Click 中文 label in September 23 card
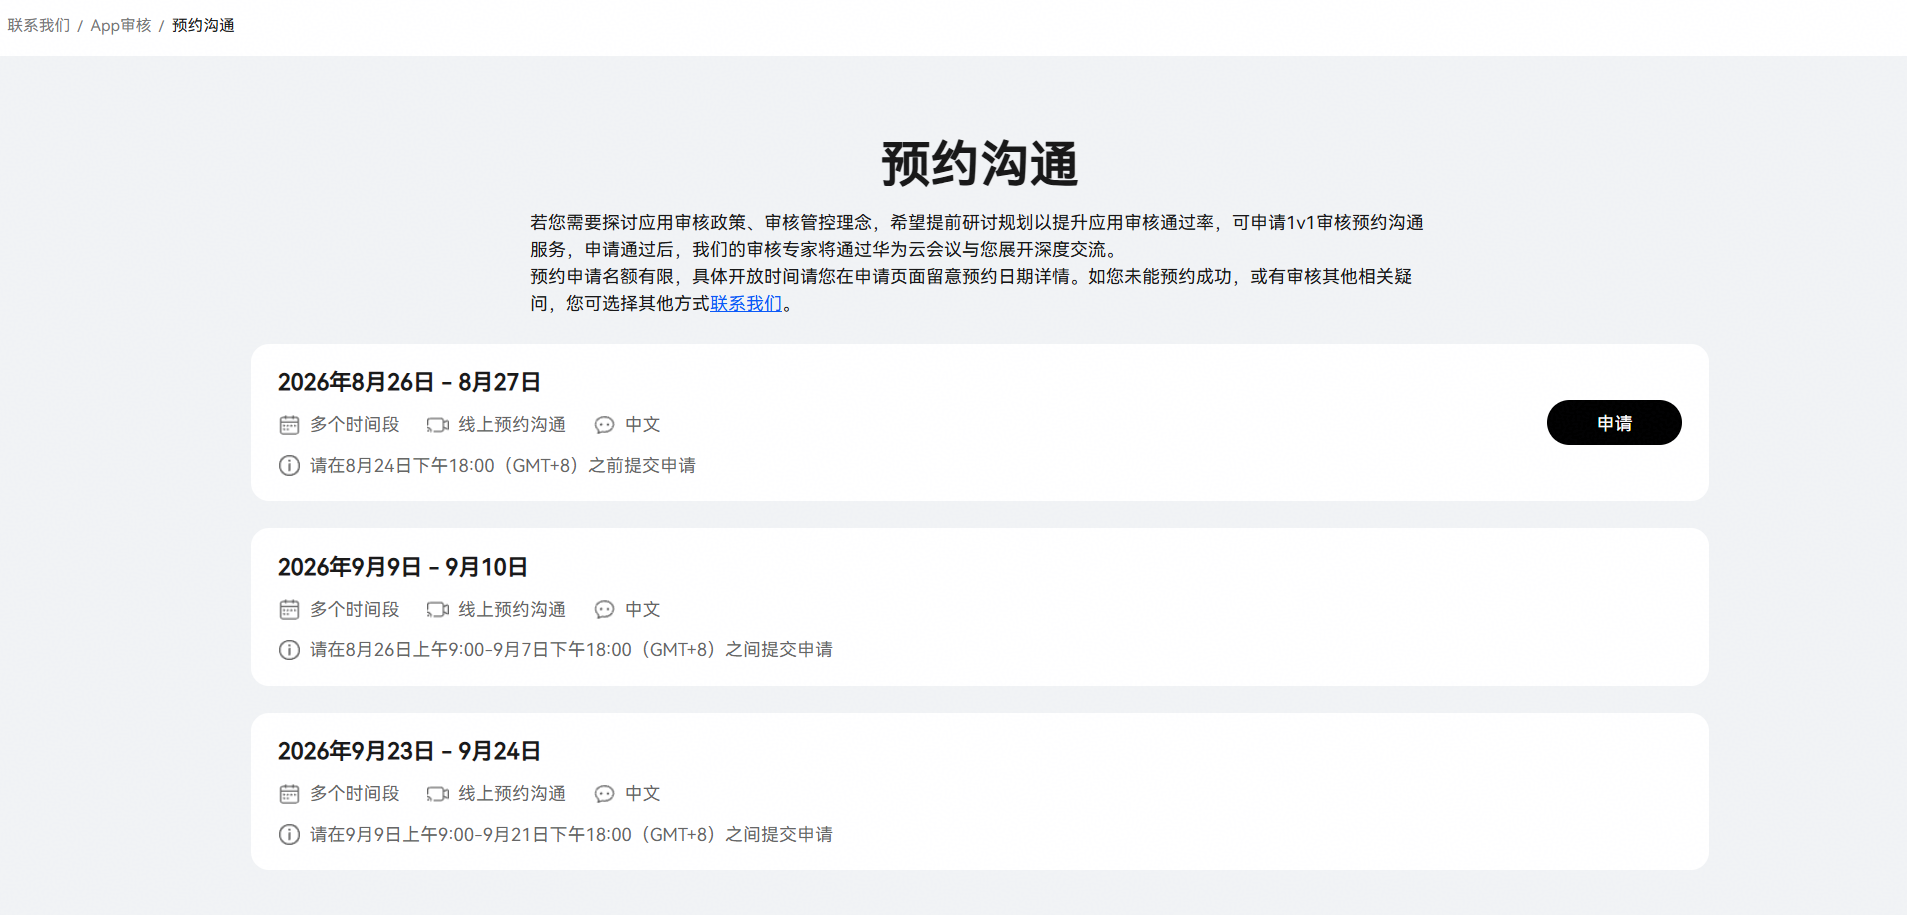1907x915 pixels. pyautogui.click(x=643, y=794)
